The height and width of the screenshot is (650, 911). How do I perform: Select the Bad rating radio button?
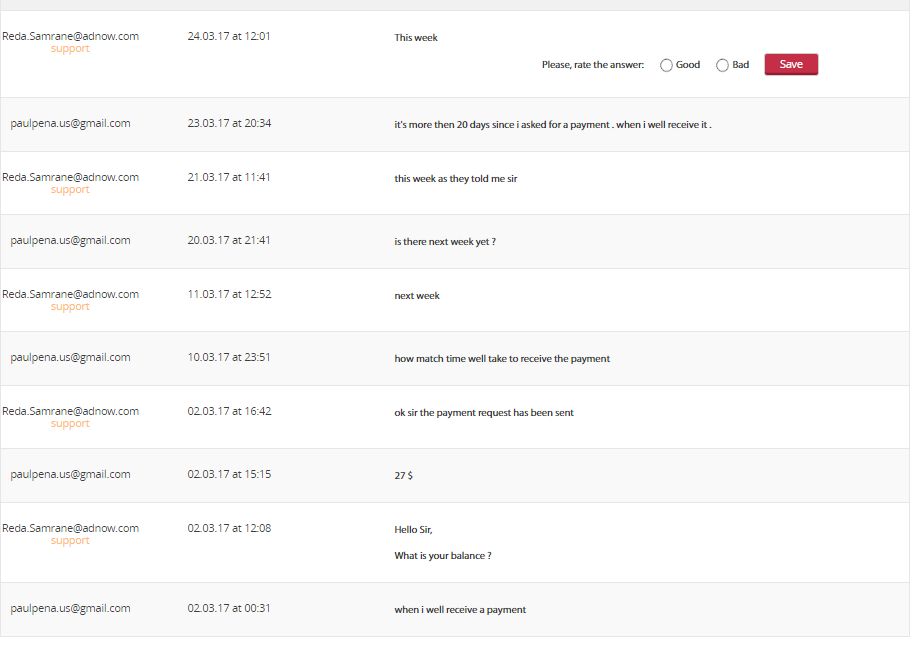(x=723, y=65)
